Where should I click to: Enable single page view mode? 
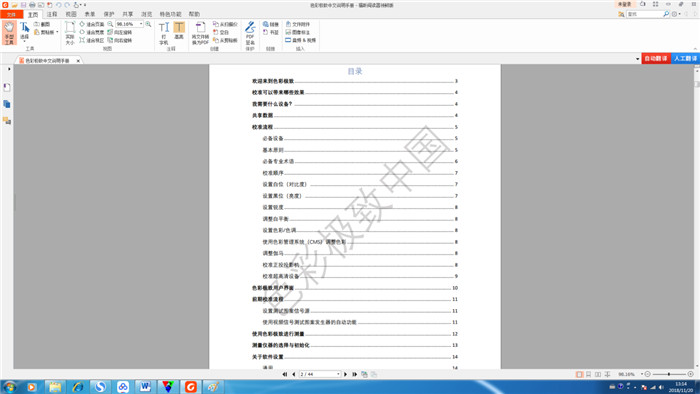click(579, 374)
